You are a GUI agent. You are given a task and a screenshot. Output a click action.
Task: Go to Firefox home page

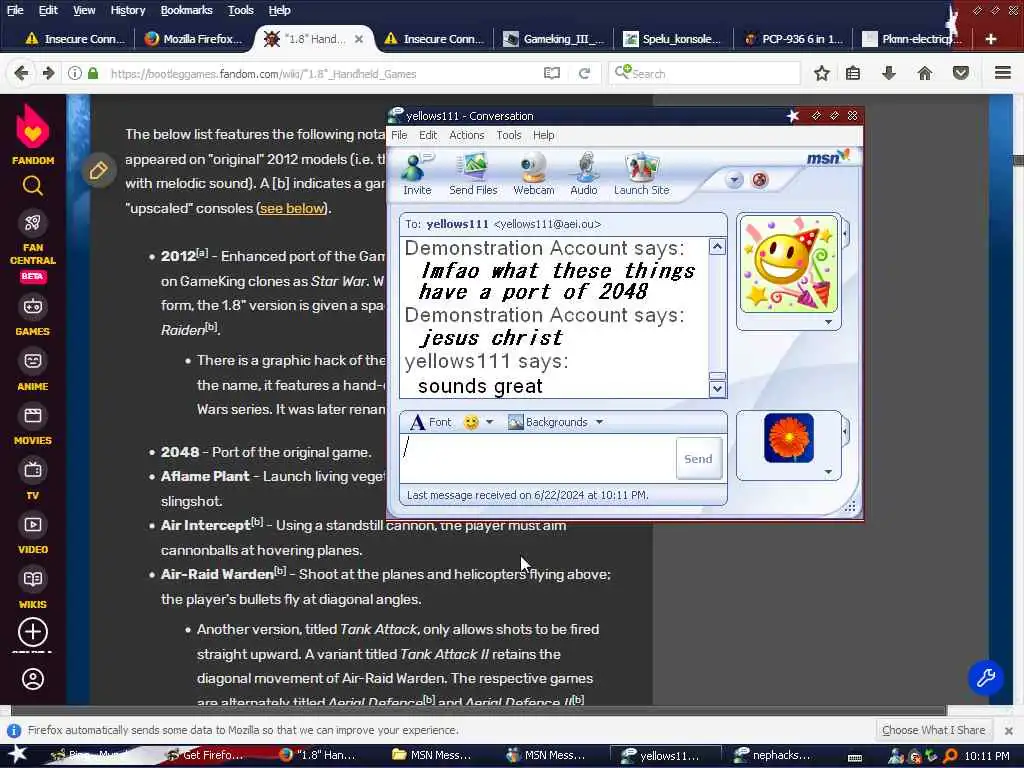tap(925, 73)
